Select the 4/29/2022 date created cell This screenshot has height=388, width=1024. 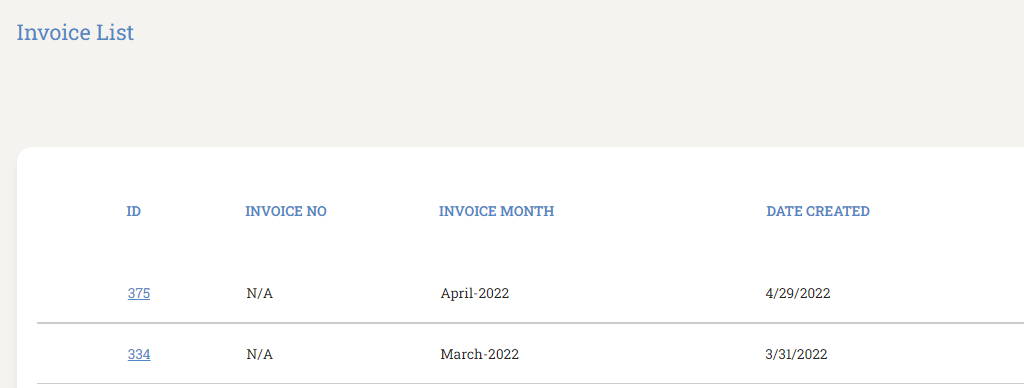797,294
